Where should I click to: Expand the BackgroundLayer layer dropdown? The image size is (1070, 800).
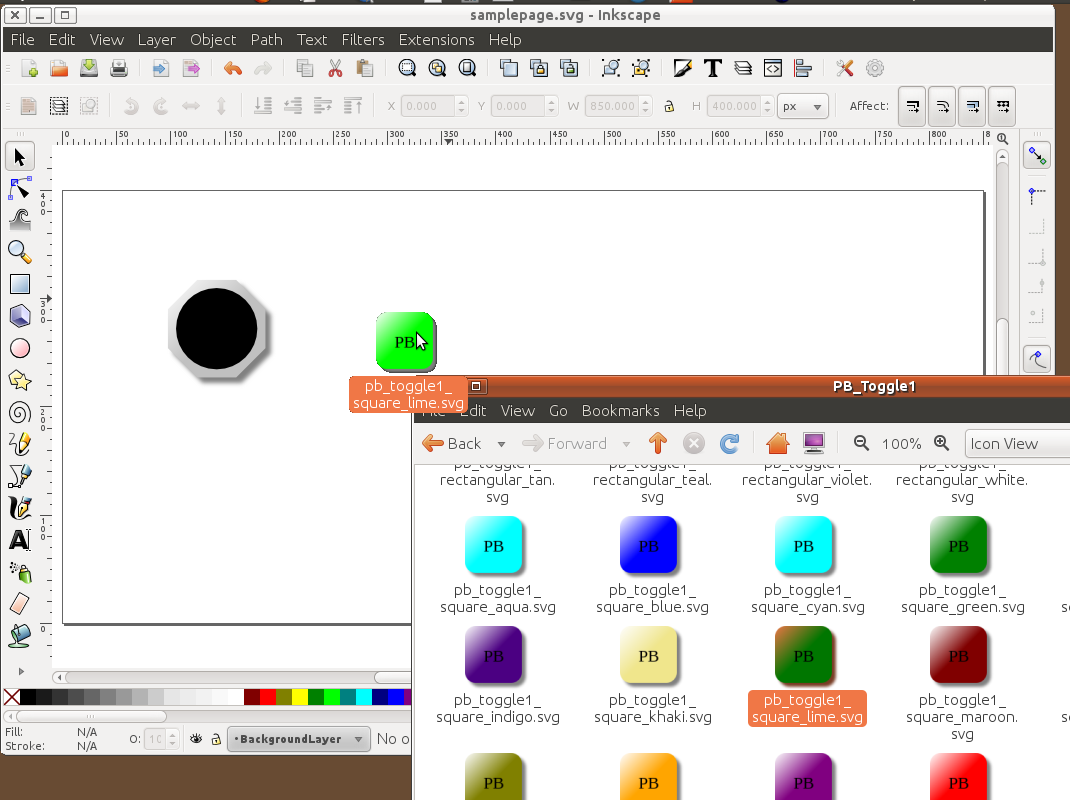point(297,739)
